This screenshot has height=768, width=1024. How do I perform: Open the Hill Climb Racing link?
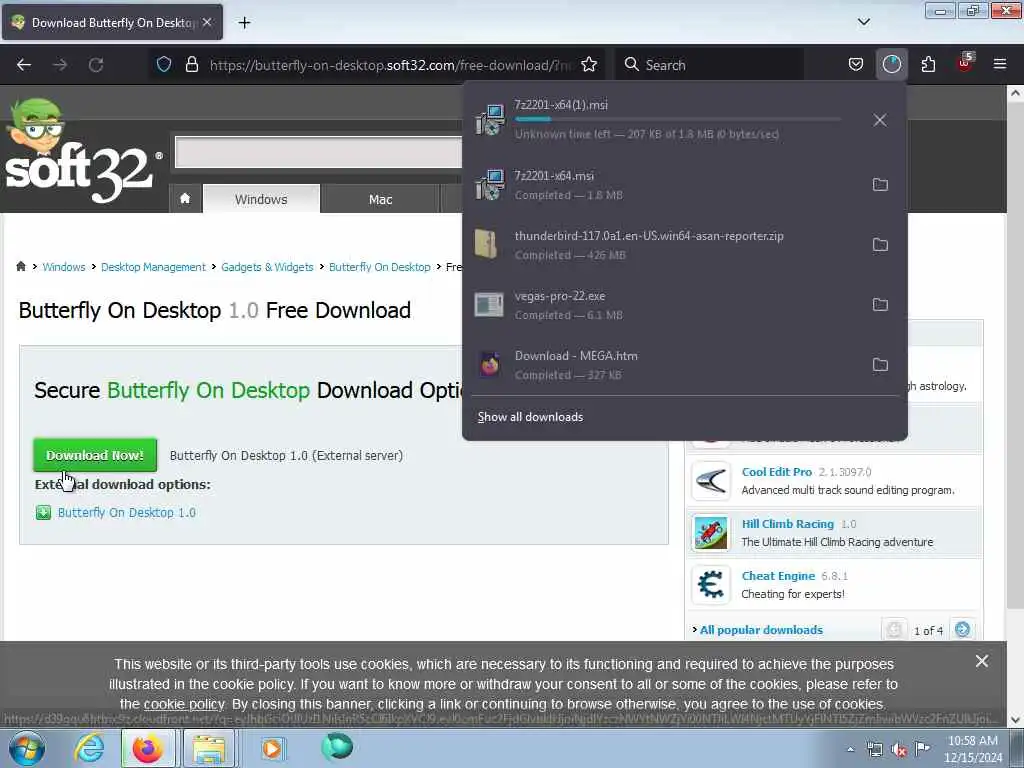tap(788, 524)
